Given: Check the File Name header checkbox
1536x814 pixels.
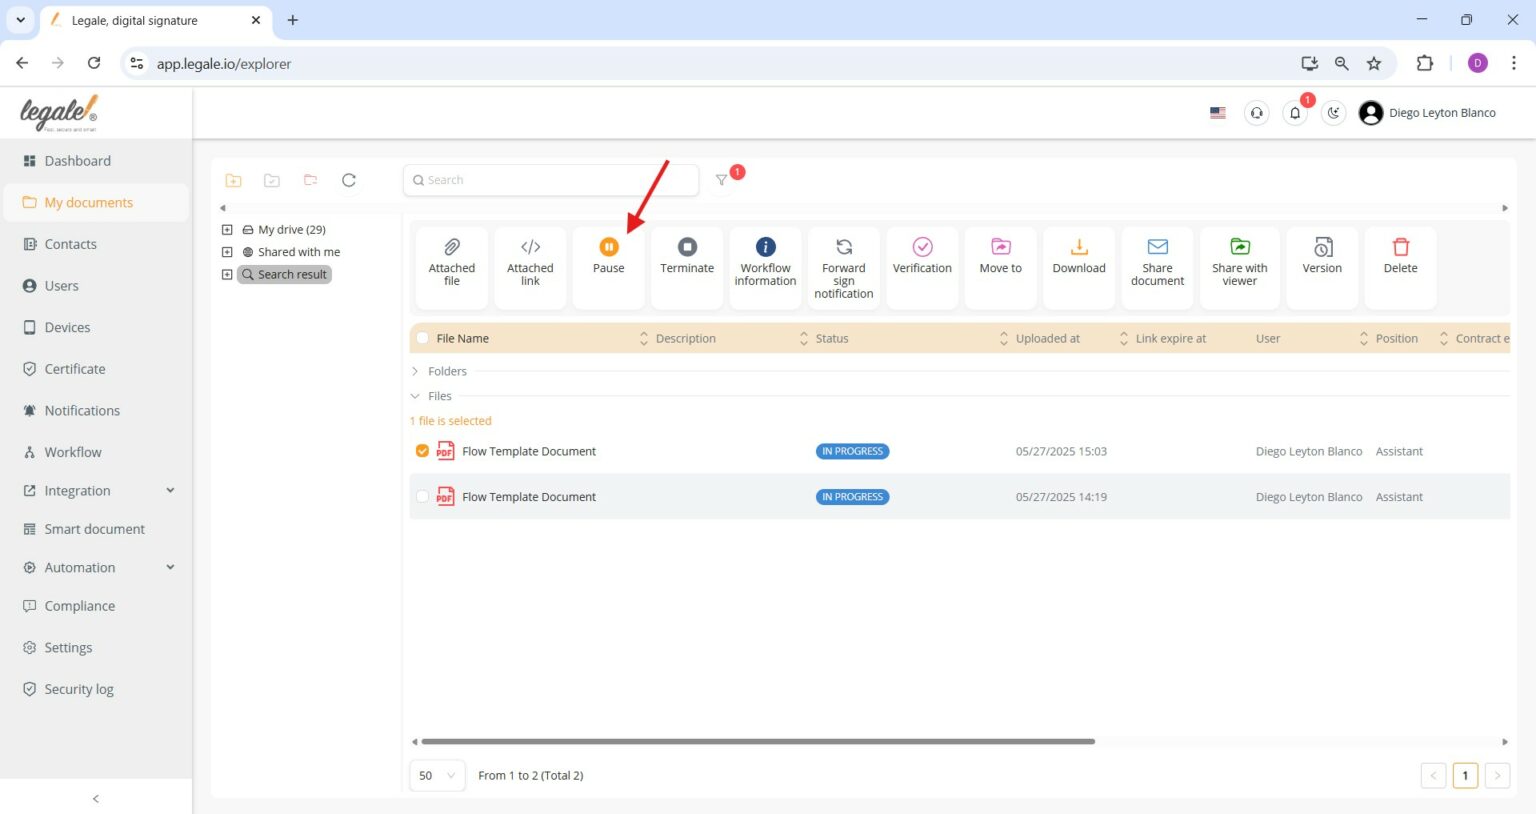Looking at the screenshot, I should pos(422,338).
